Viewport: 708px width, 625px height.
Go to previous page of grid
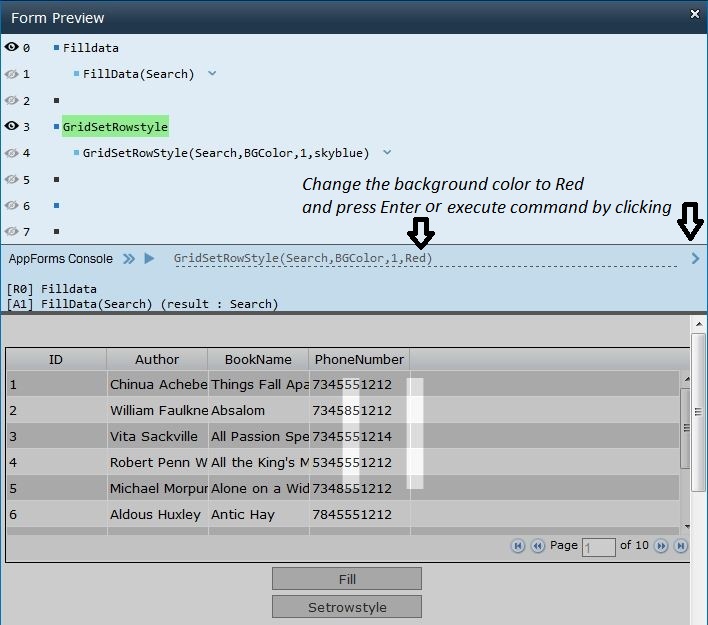pos(537,546)
